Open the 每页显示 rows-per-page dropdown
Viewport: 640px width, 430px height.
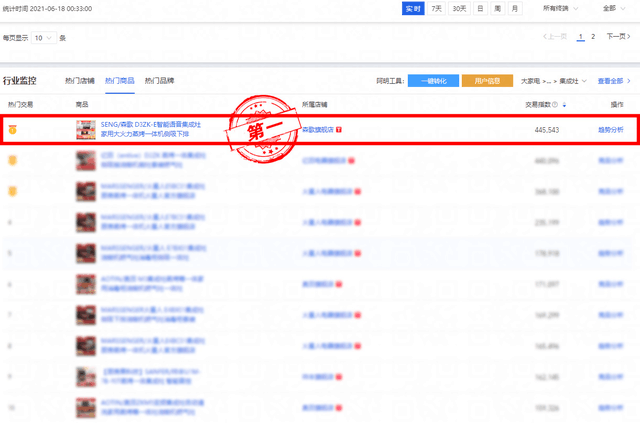click(x=44, y=38)
